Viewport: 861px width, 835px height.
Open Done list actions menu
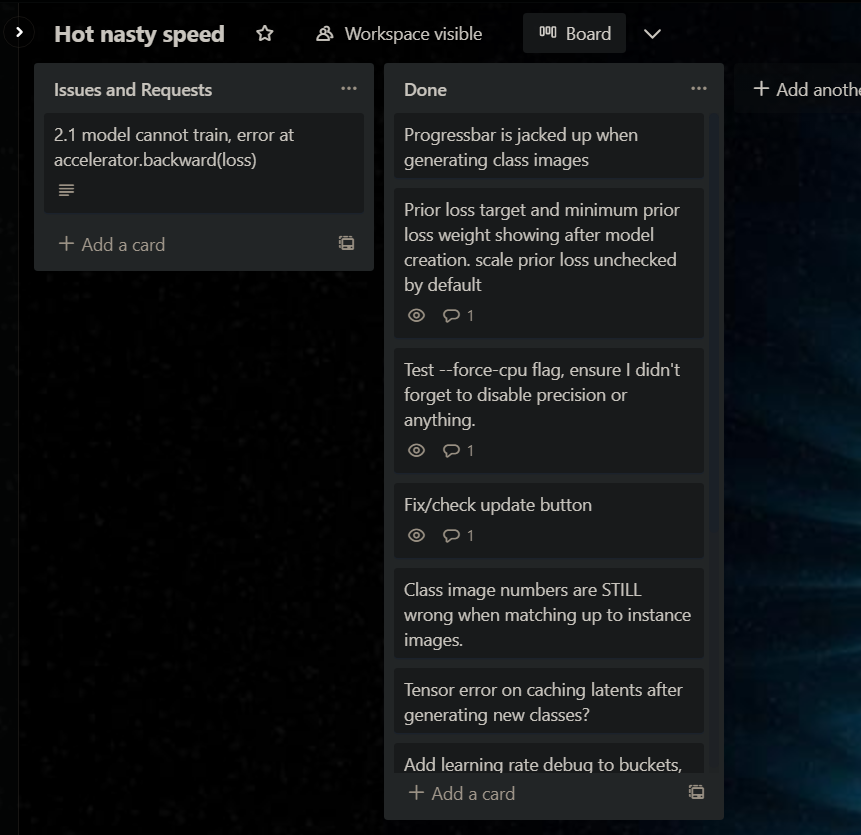pos(698,89)
